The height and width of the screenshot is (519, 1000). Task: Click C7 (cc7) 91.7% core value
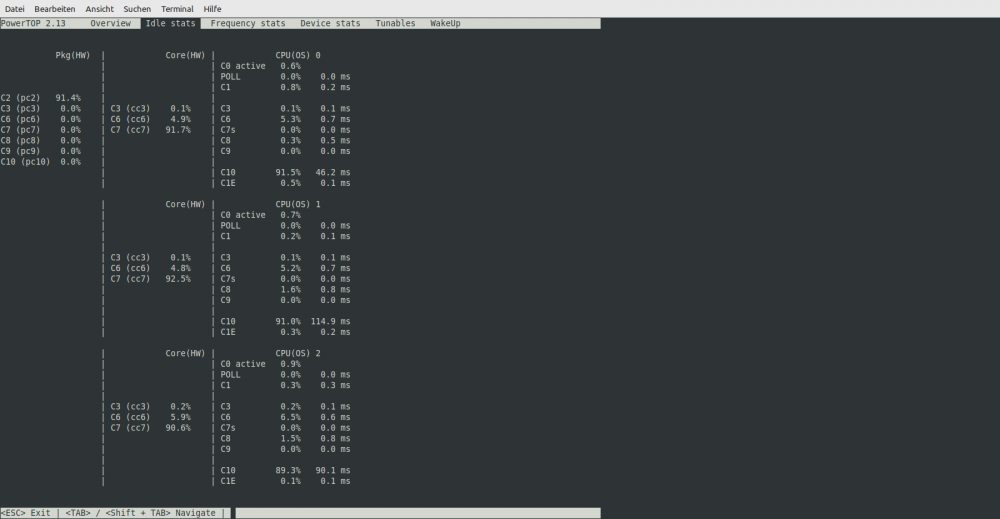(151, 130)
